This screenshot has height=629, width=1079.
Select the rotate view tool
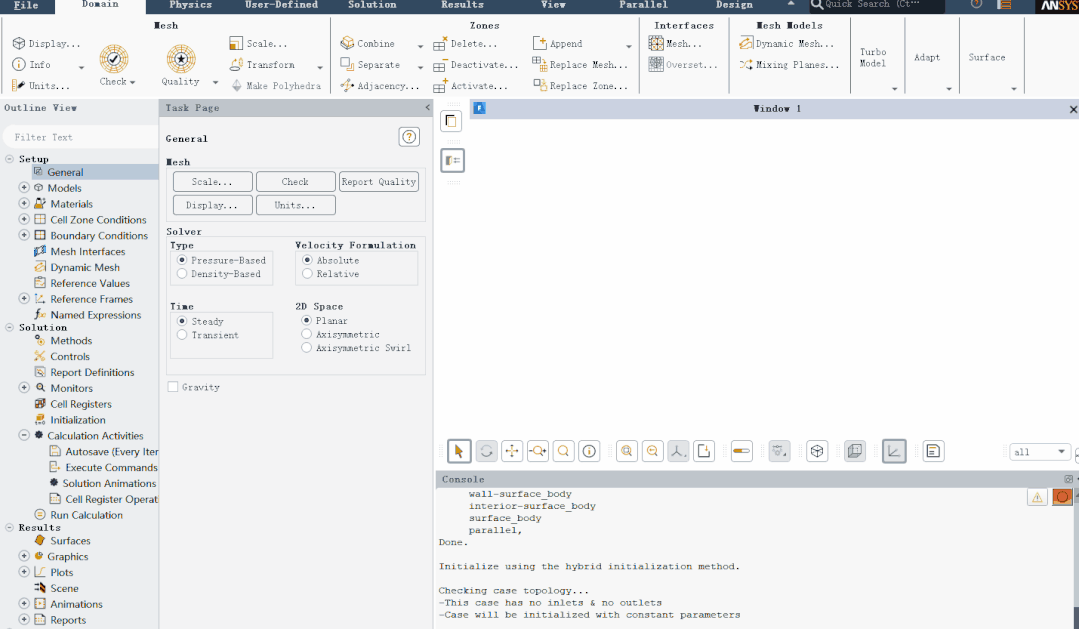pos(486,451)
